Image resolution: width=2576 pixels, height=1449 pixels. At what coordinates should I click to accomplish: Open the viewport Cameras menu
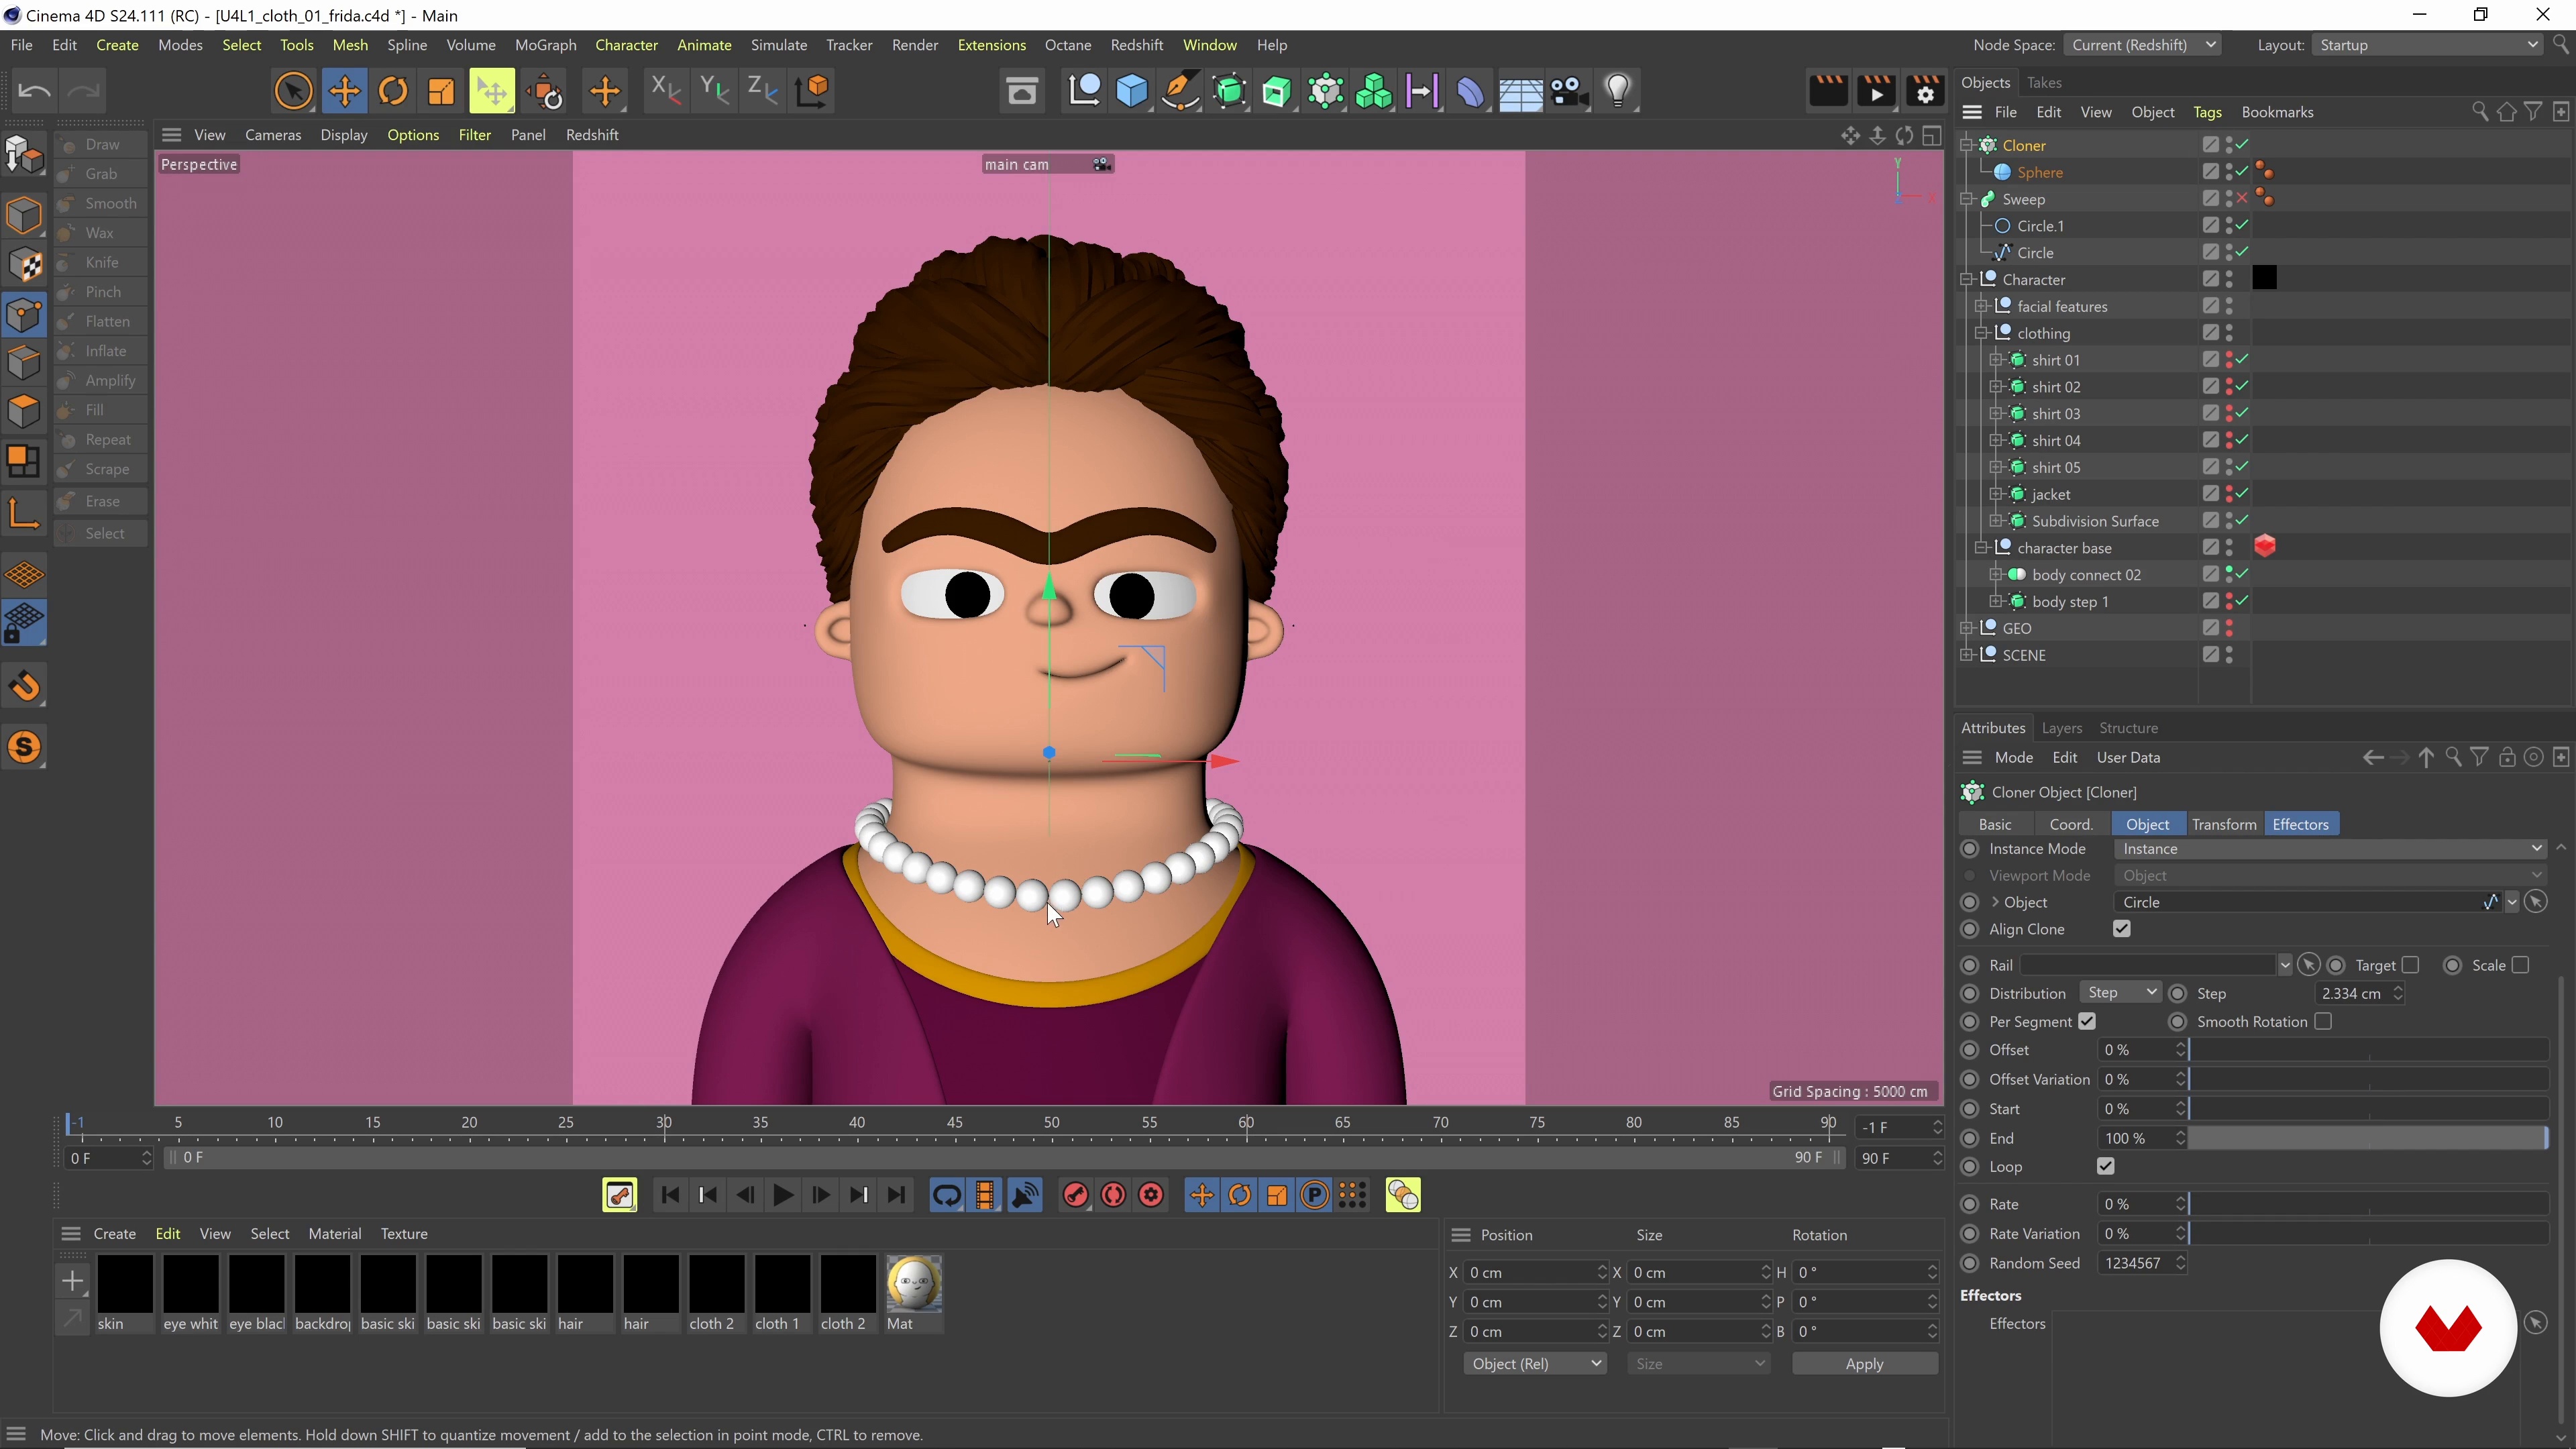[273, 135]
